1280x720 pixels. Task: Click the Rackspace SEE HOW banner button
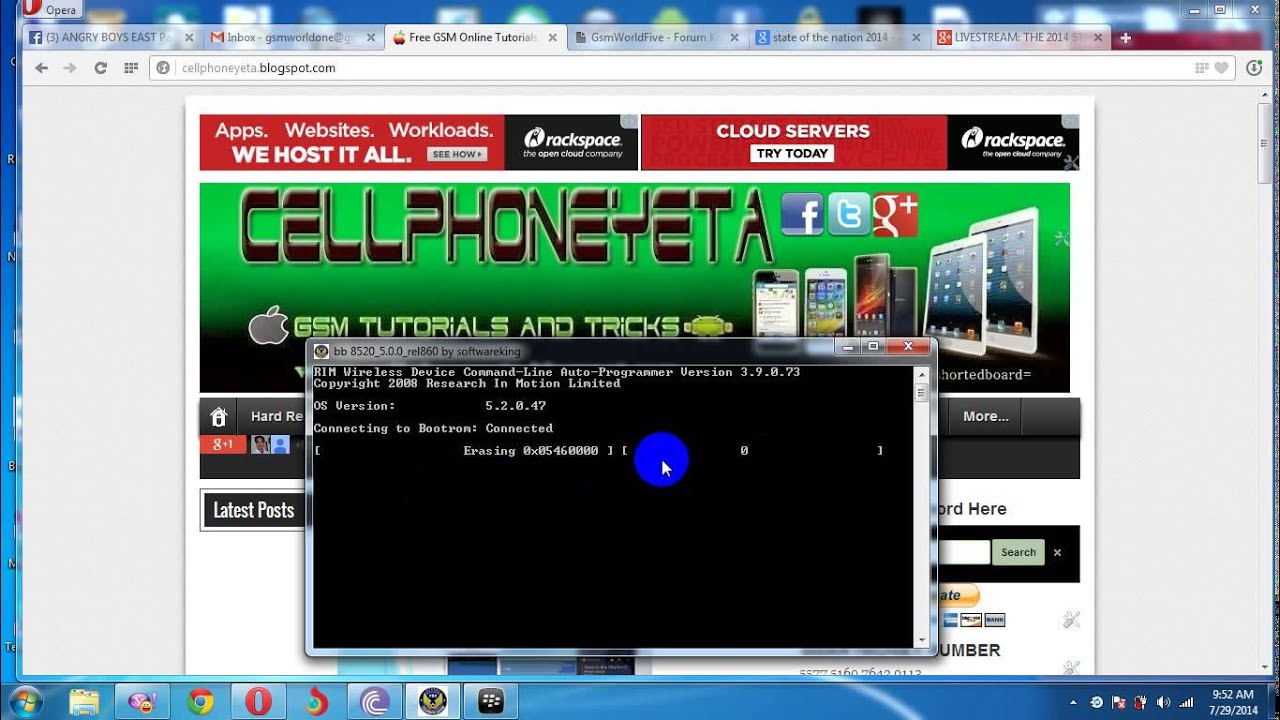(x=456, y=154)
